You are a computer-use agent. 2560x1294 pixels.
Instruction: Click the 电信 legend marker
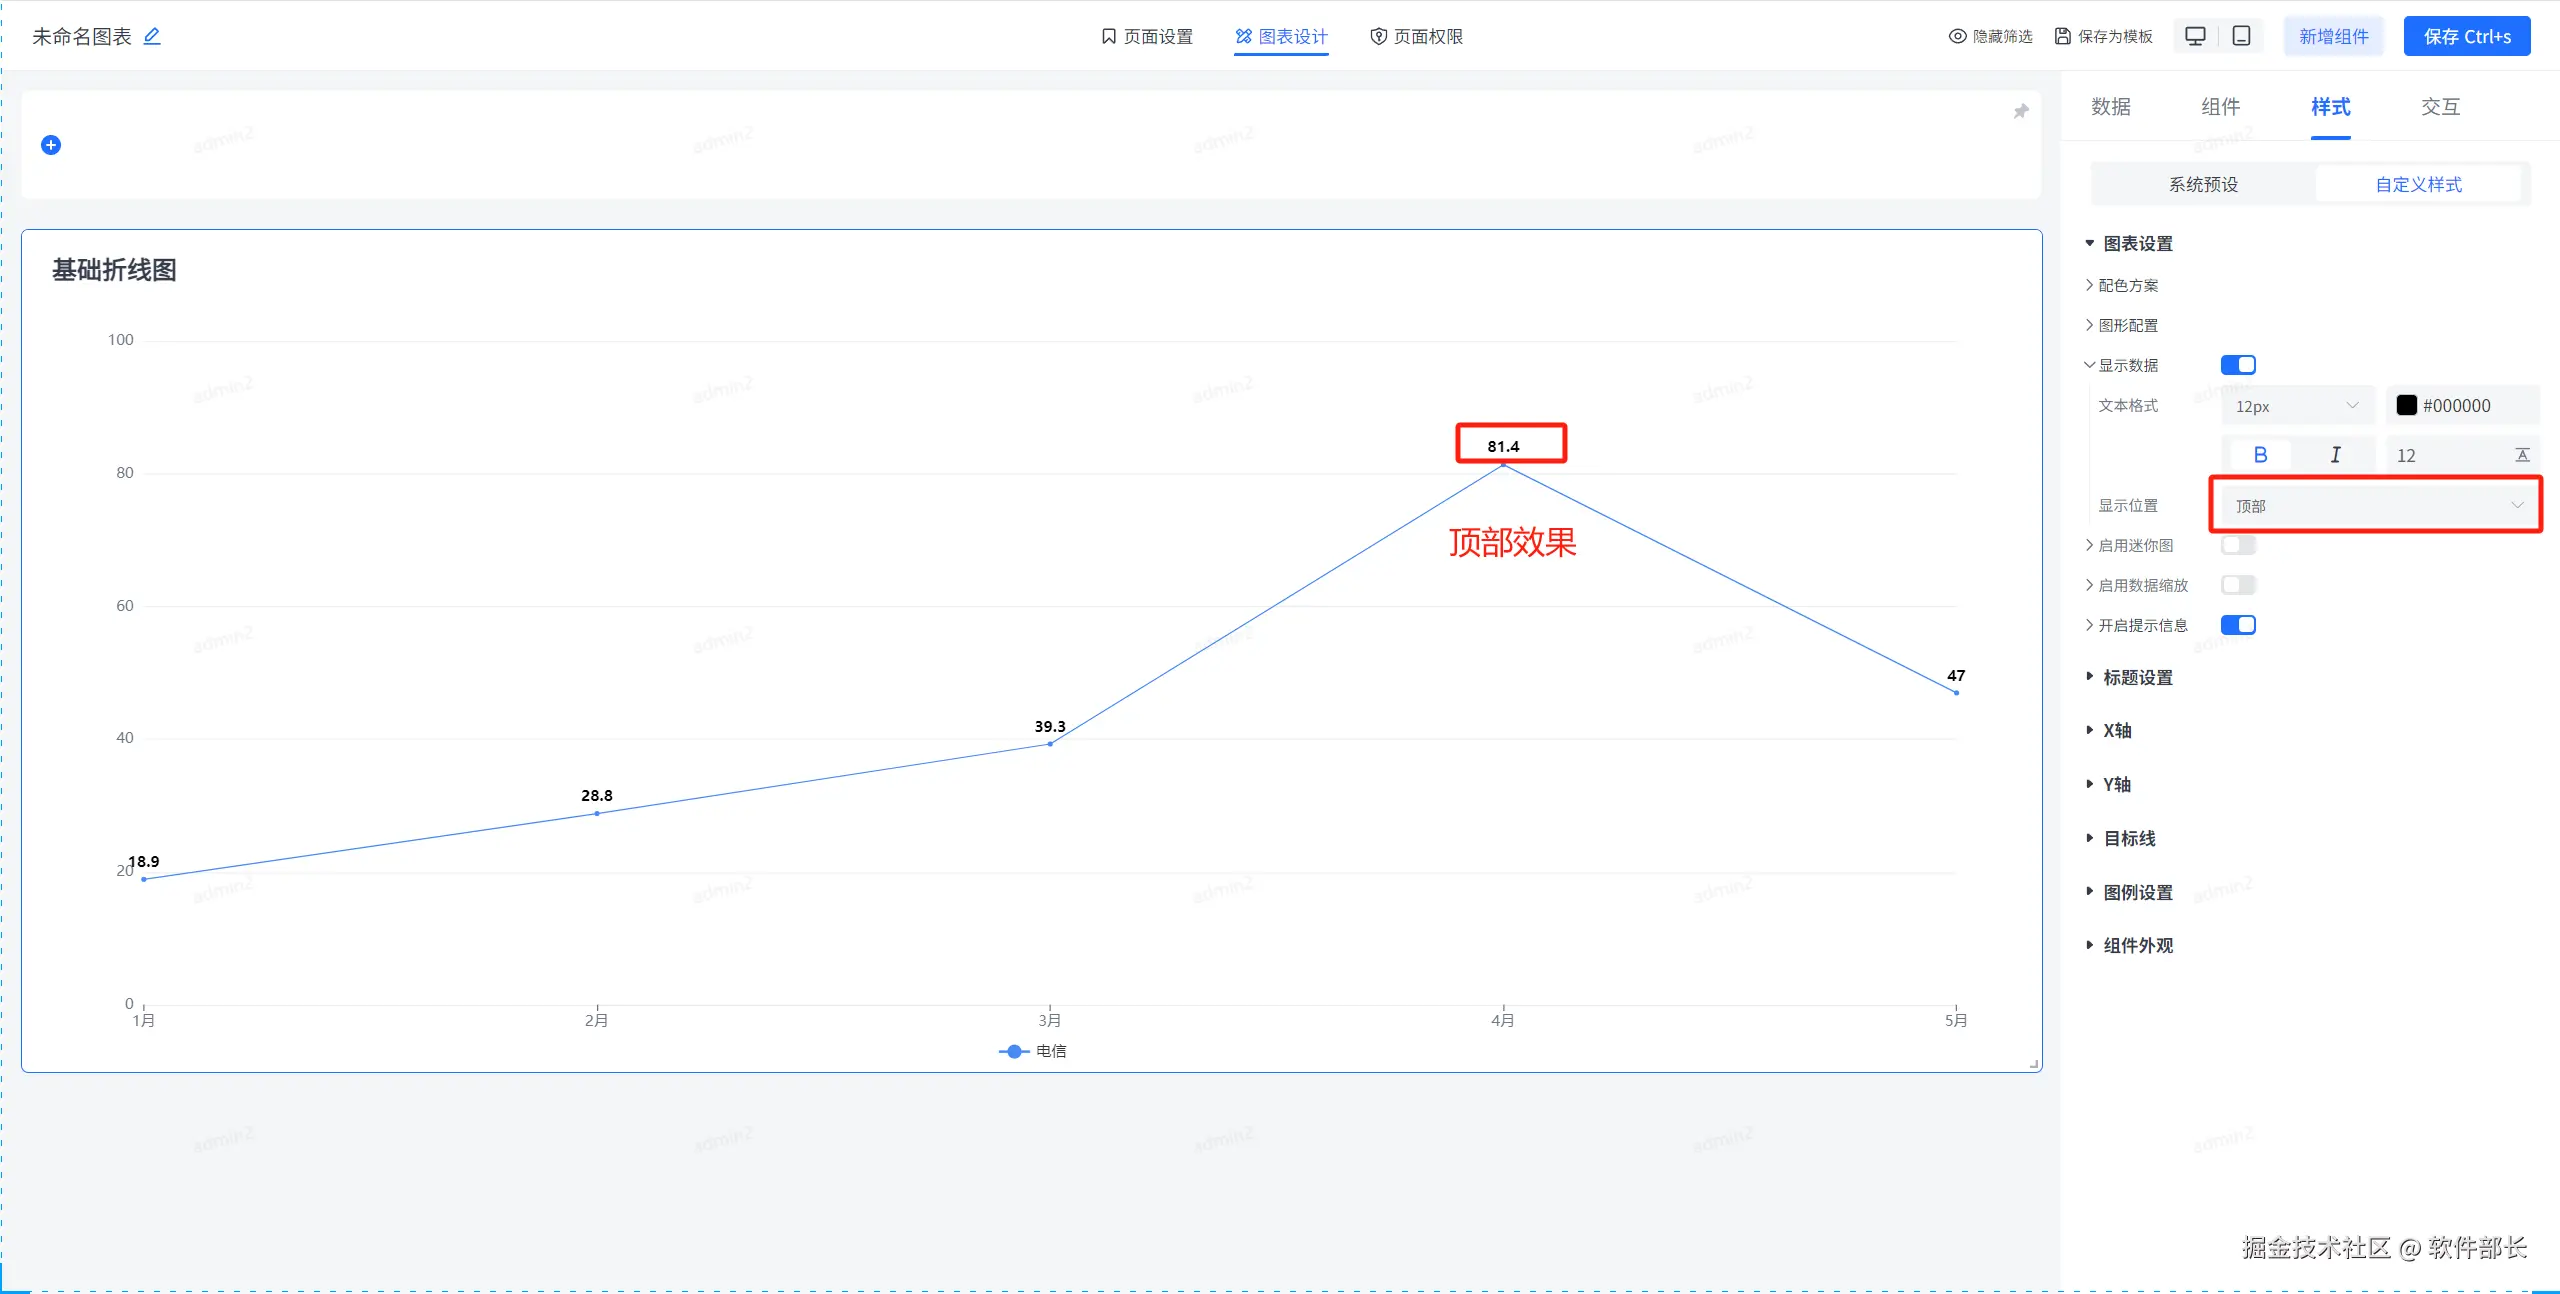pos(1014,1051)
